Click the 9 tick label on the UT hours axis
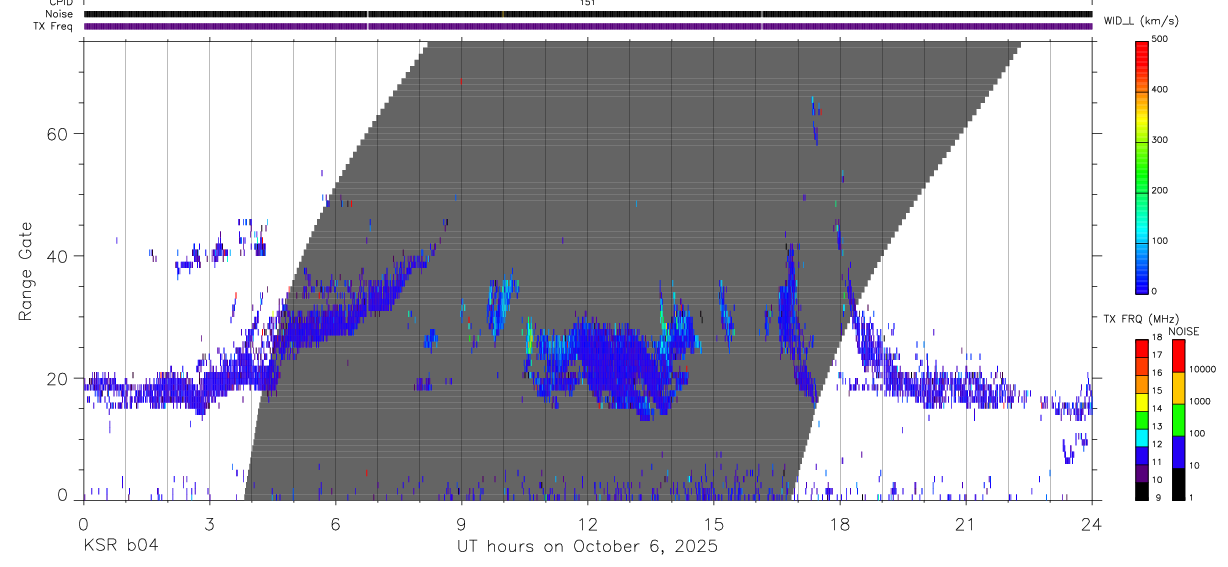This screenshot has width=1228, height=567. click(461, 524)
